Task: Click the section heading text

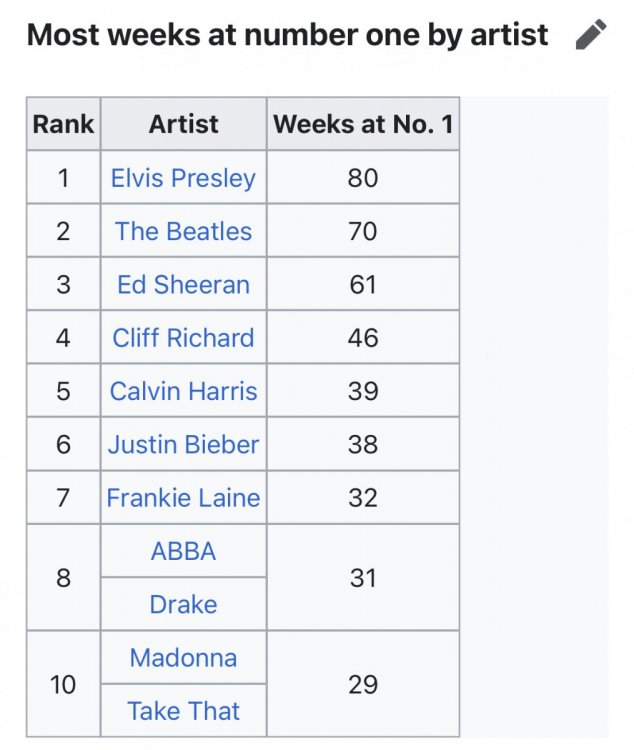Action: 287,35
